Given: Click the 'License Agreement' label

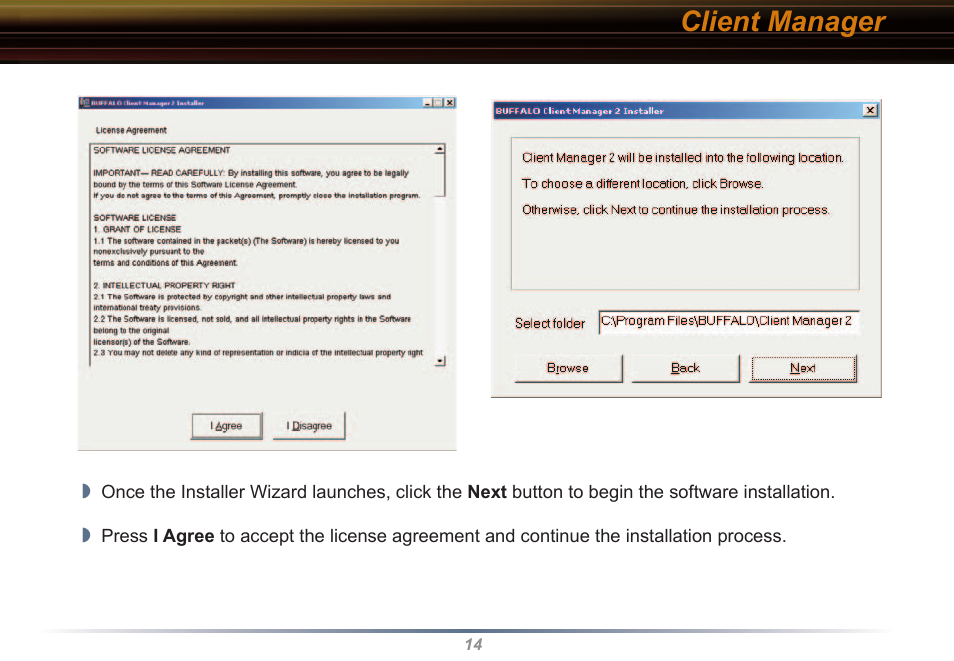Looking at the screenshot, I should click(x=131, y=130).
